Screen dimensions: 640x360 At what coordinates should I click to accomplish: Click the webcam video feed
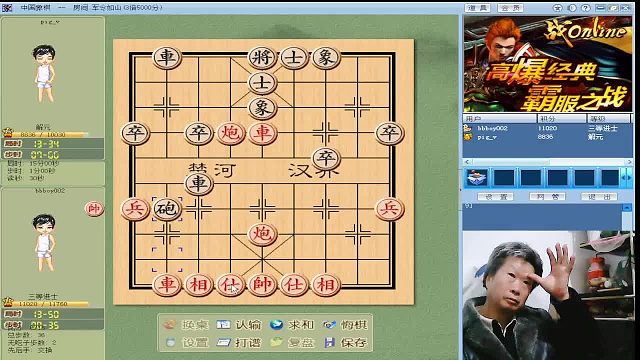[x=548, y=296]
